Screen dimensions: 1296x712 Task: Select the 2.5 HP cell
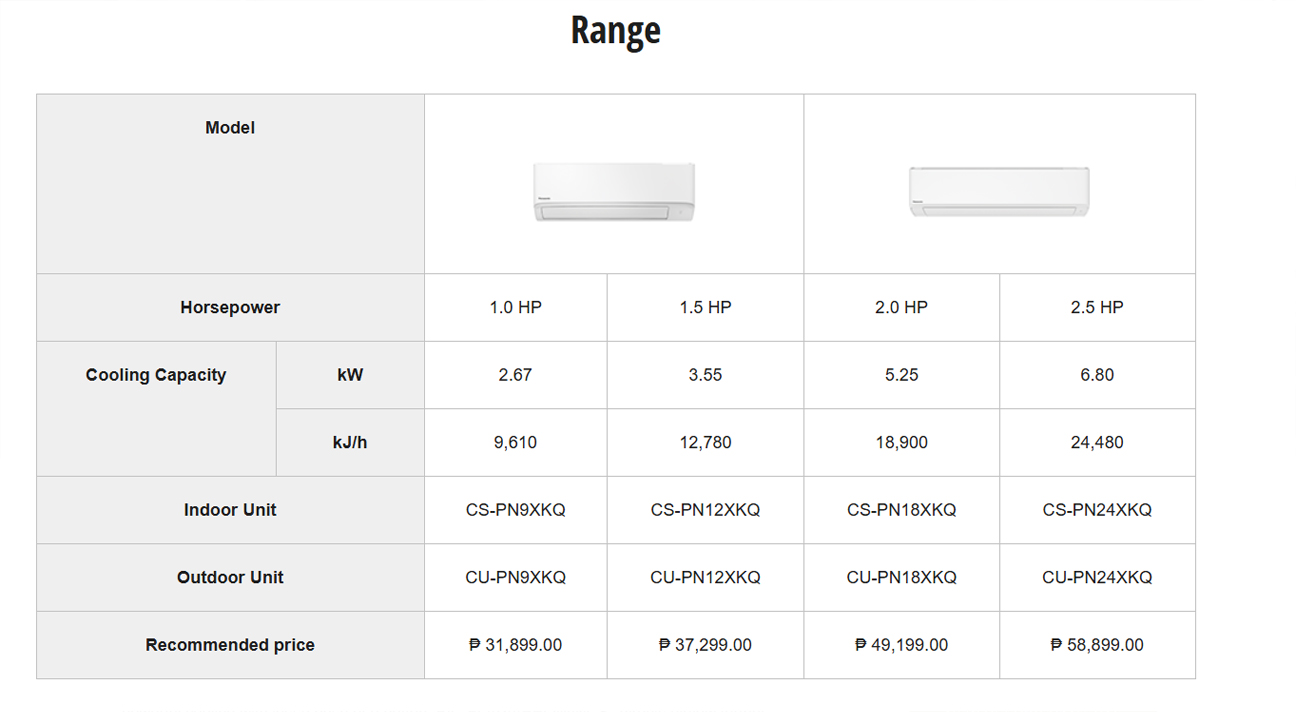(x=1097, y=308)
